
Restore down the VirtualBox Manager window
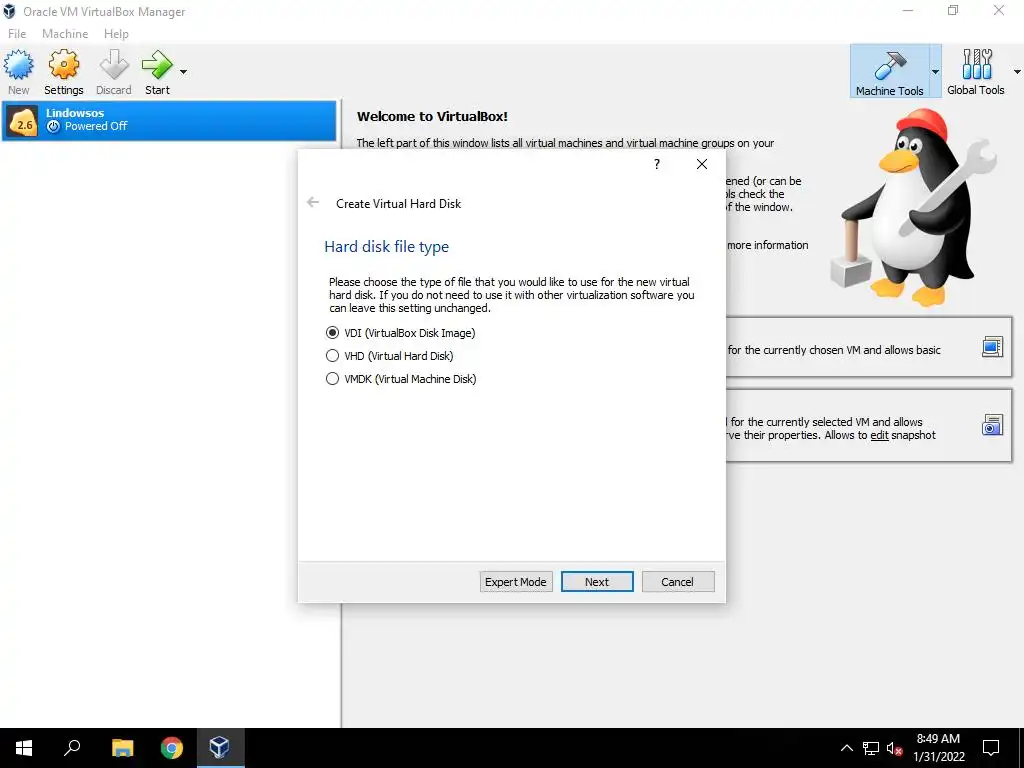pyautogui.click(x=953, y=11)
